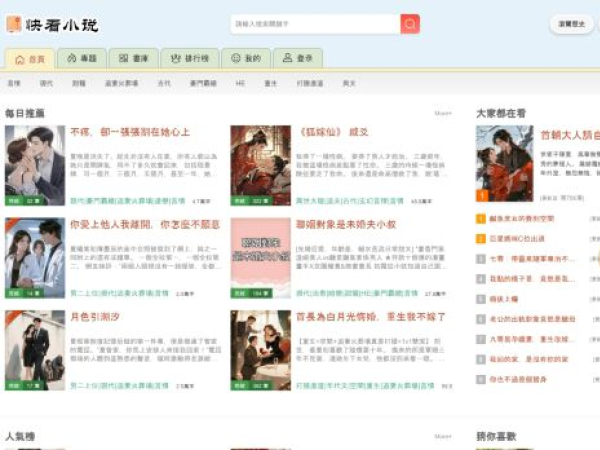Click the grey rank 9 badge in list
The width and height of the screenshot is (600, 450).
coord(481,379)
